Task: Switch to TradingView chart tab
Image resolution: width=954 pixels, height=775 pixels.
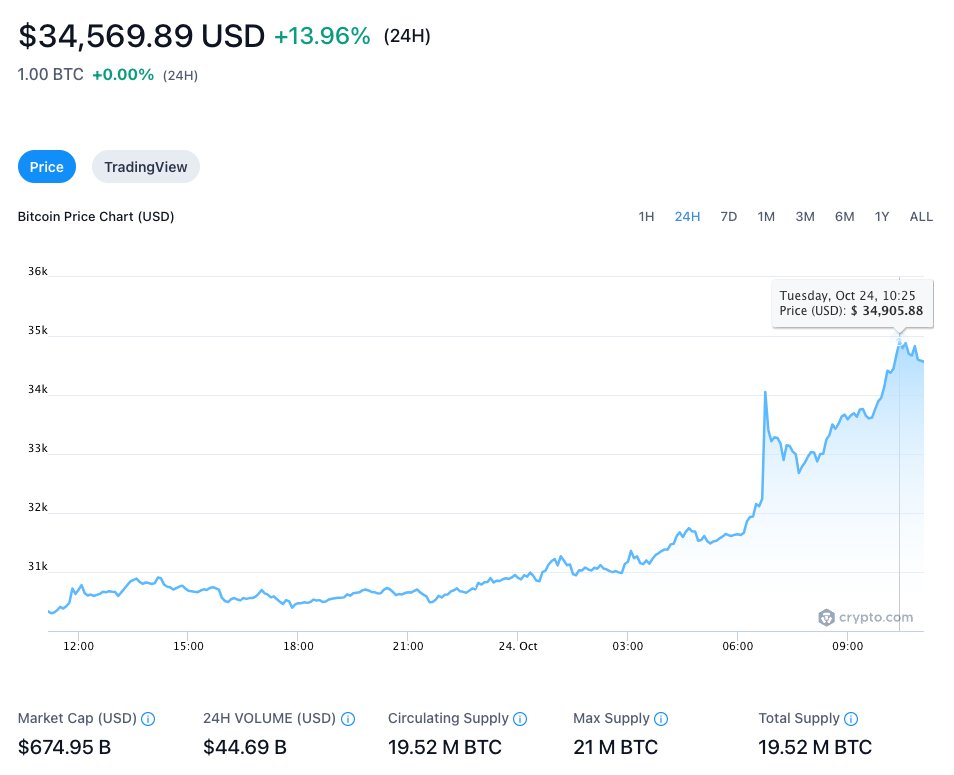Action: click(x=145, y=167)
